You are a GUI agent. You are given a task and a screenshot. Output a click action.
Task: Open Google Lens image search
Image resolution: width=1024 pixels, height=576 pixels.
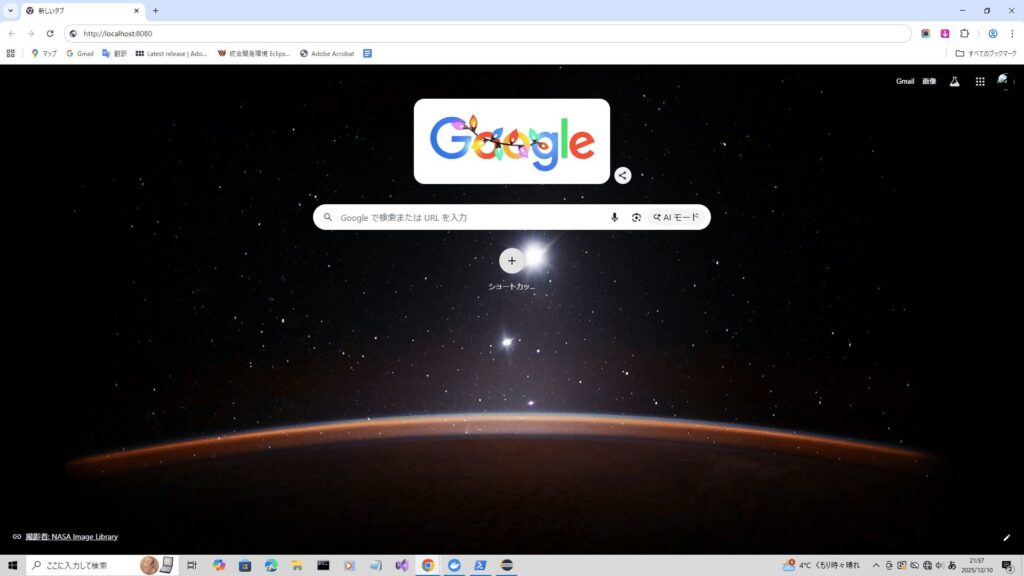pyautogui.click(x=636, y=217)
